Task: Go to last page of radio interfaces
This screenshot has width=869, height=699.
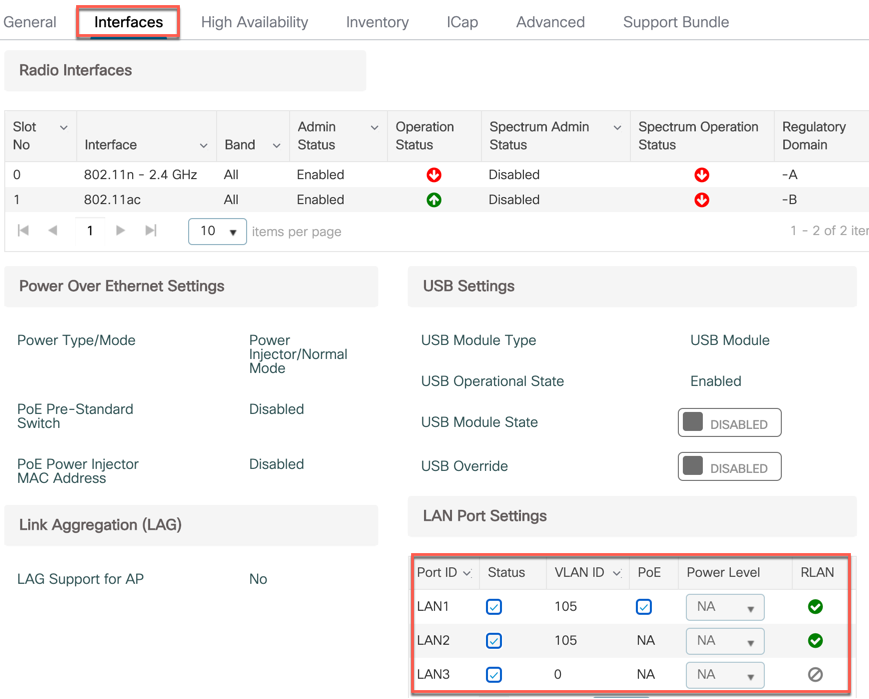Action: pyautogui.click(x=151, y=230)
